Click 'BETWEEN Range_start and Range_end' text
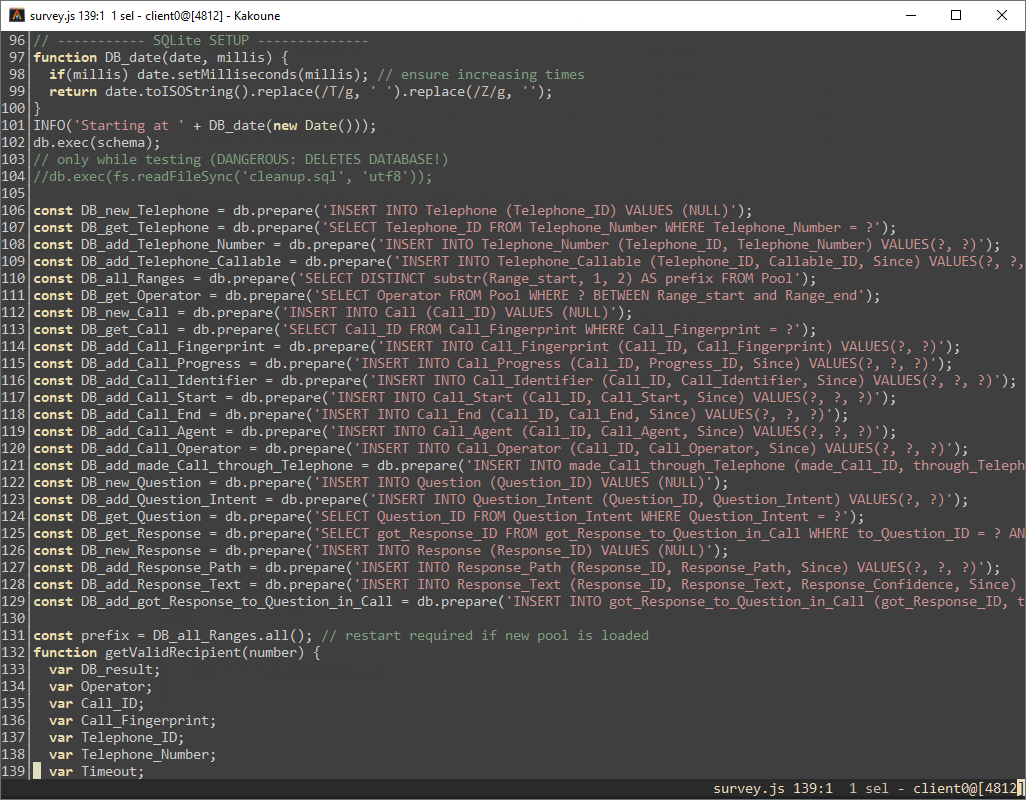 [x=725, y=296]
